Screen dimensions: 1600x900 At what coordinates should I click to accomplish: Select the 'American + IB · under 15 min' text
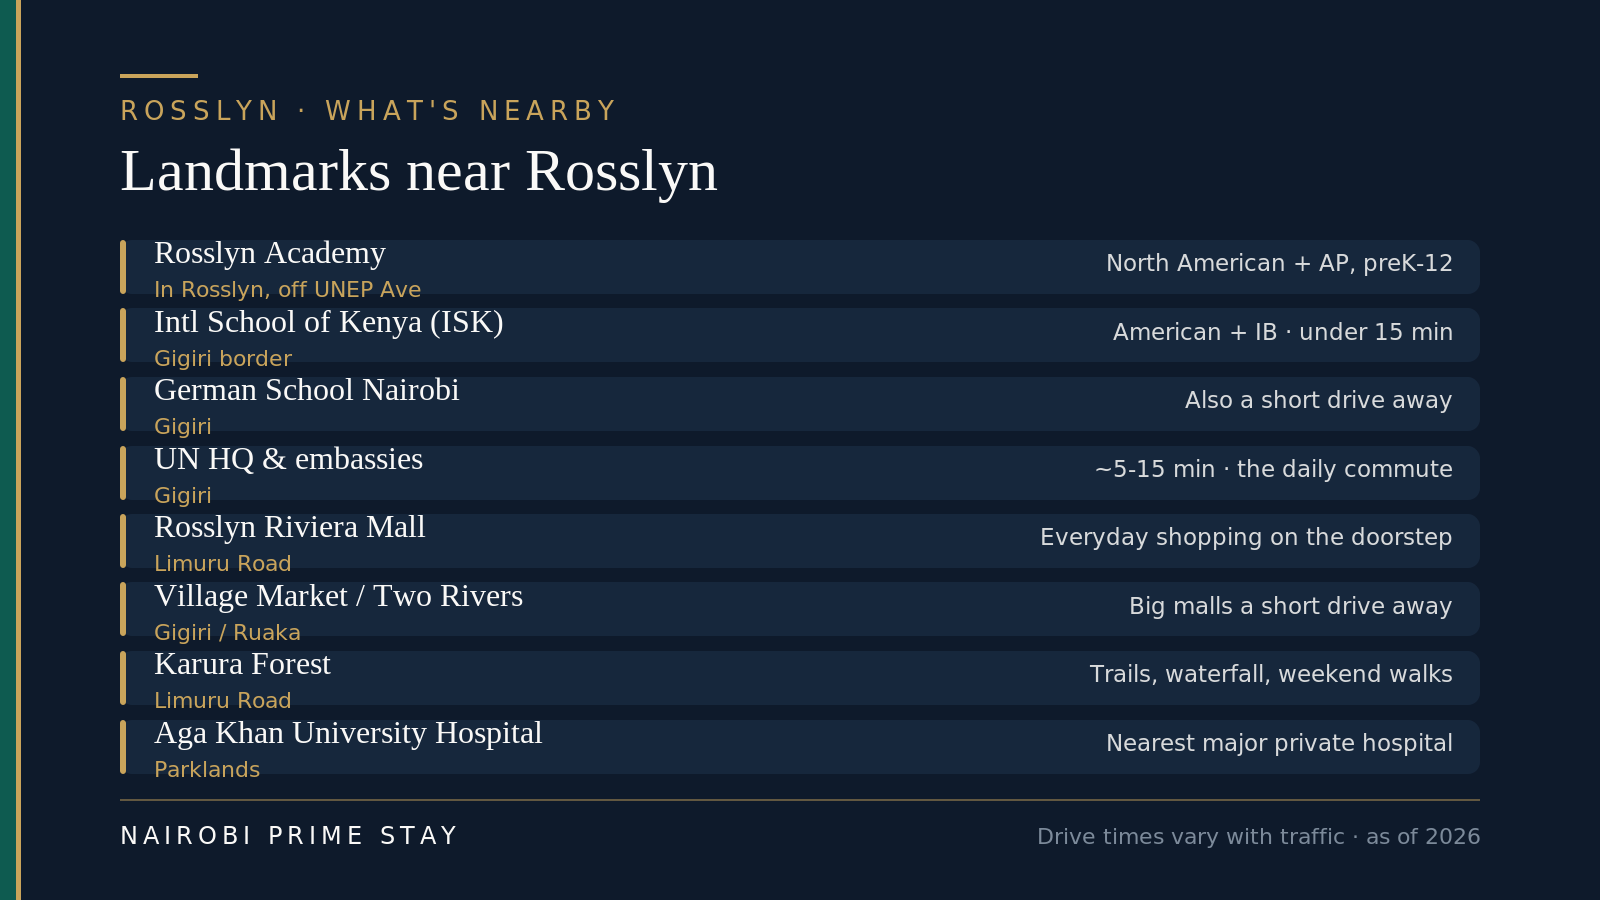click(1283, 332)
